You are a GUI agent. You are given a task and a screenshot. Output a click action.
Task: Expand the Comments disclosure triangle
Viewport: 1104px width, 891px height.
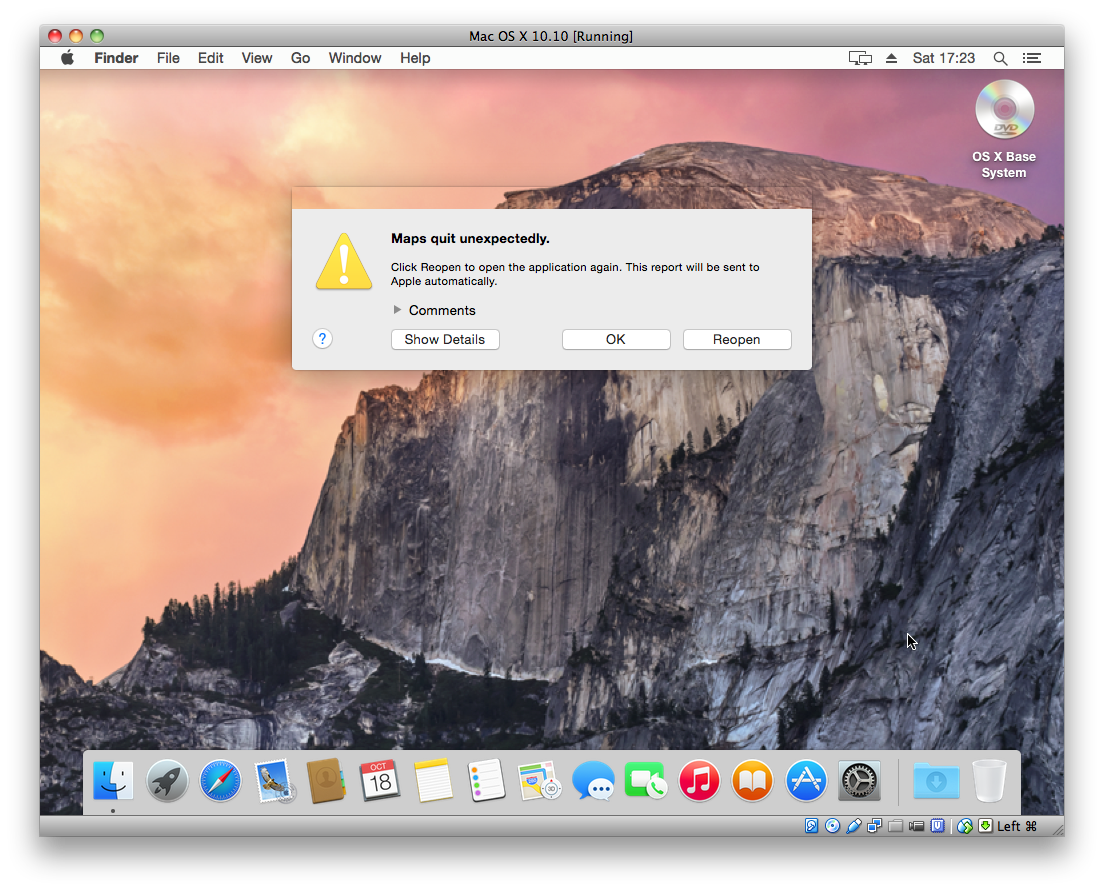[397, 310]
